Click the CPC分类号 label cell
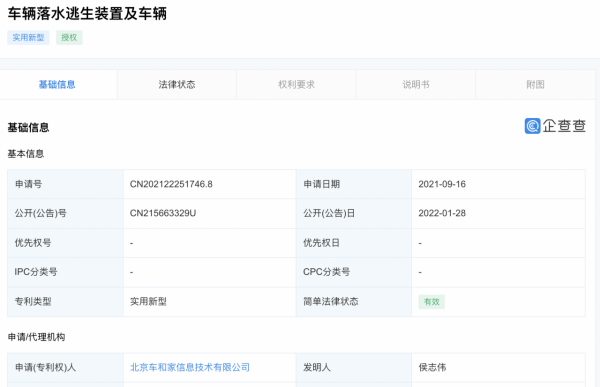600x387 pixels. pos(354,272)
